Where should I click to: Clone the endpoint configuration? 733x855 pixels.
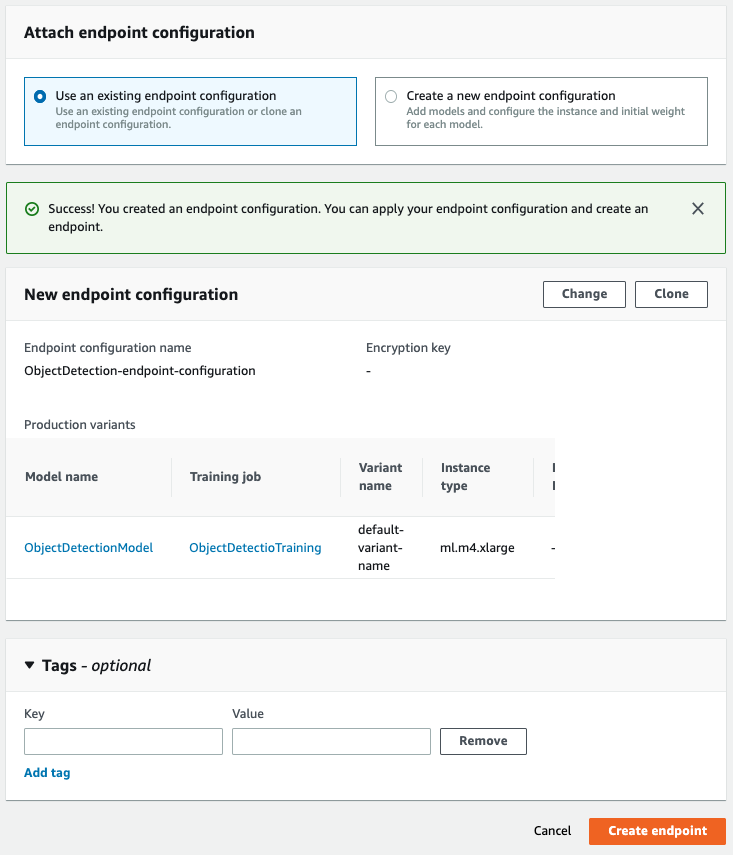pyautogui.click(x=671, y=294)
